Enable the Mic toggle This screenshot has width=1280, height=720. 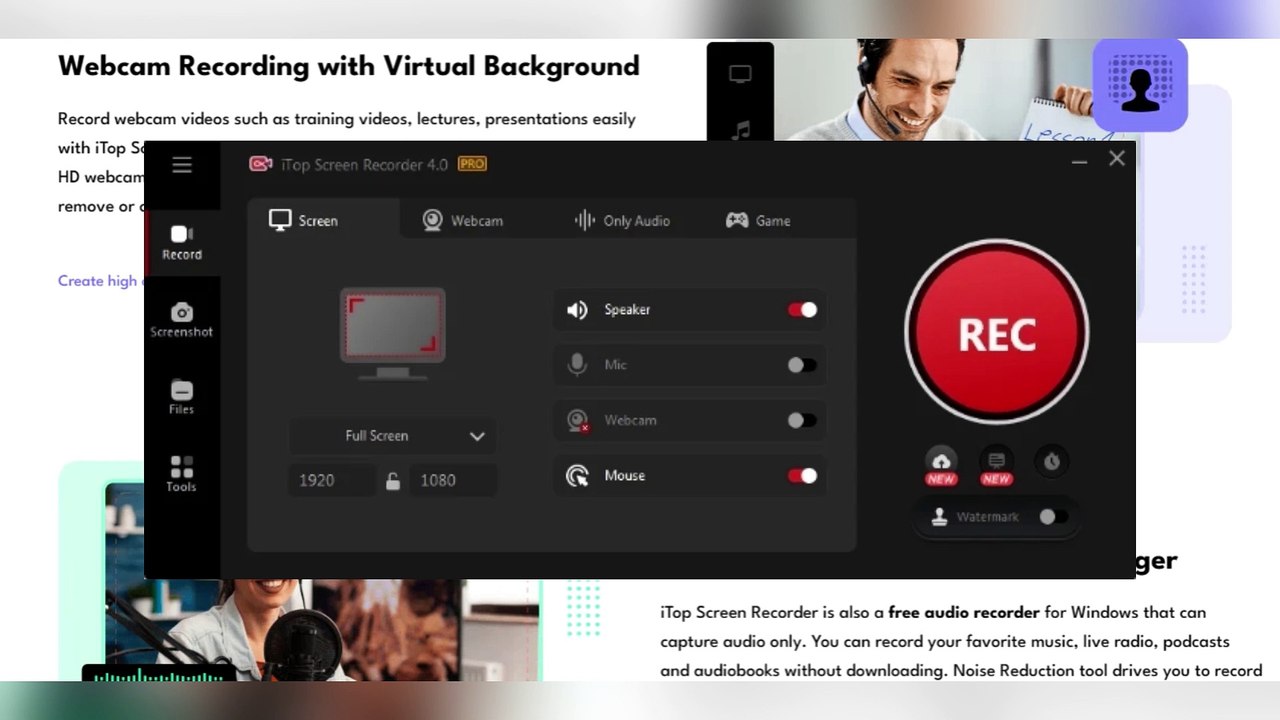(x=802, y=365)
